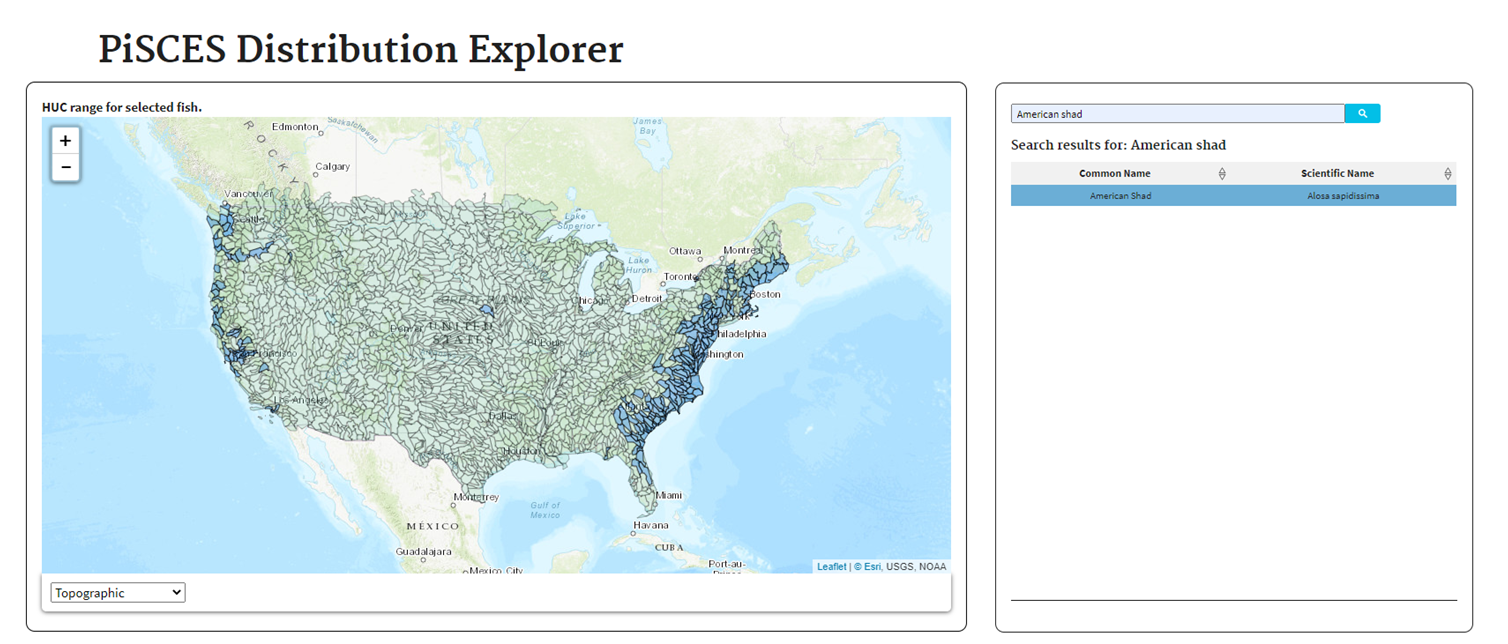The width and height of the screenshot is (1508, 644).
Task: Click the Boston label on the map
Action: point(765,295)
